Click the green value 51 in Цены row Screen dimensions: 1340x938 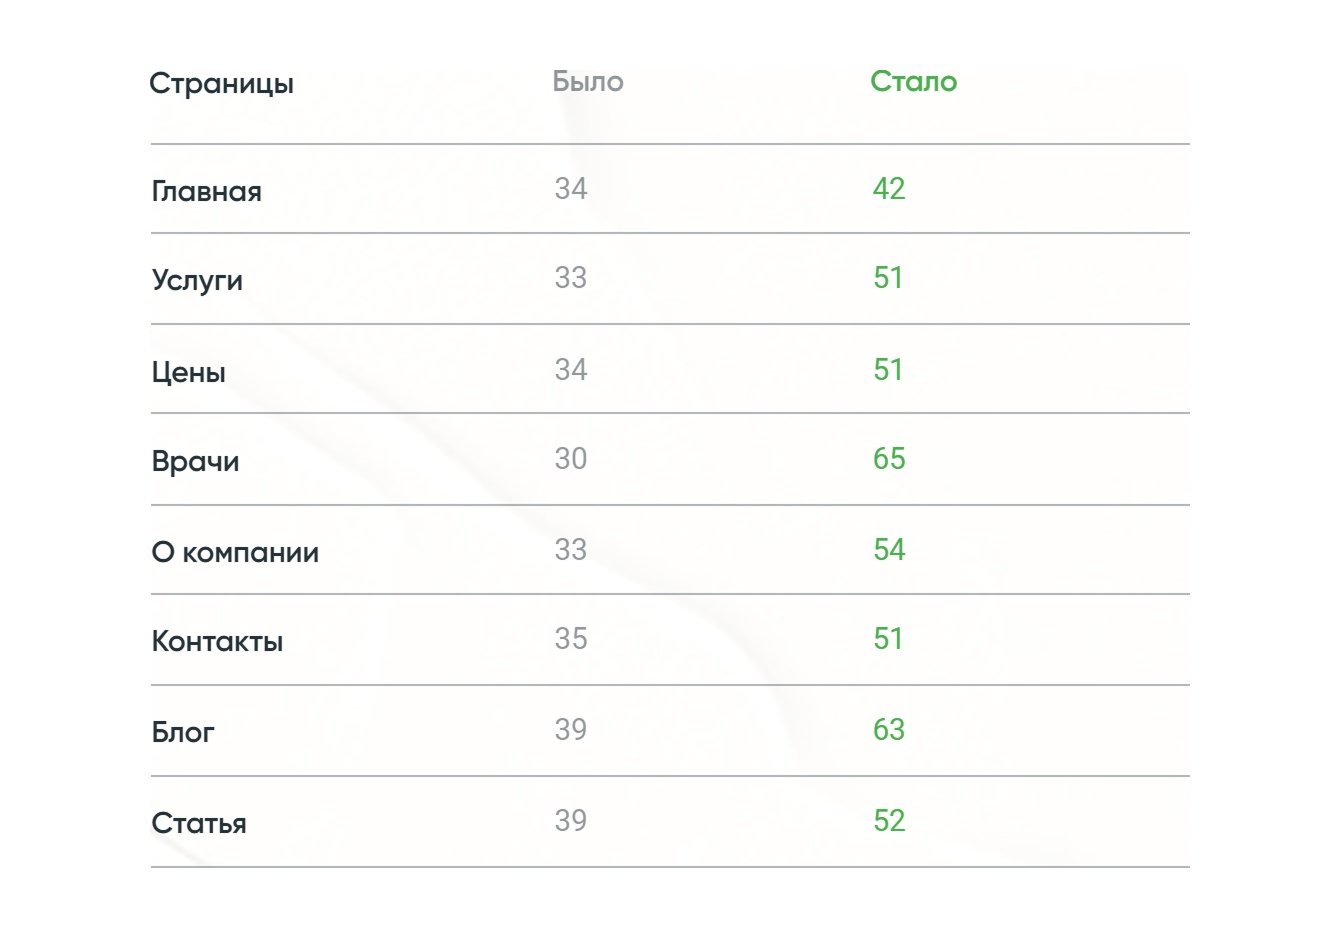click(x=888, y=370)
